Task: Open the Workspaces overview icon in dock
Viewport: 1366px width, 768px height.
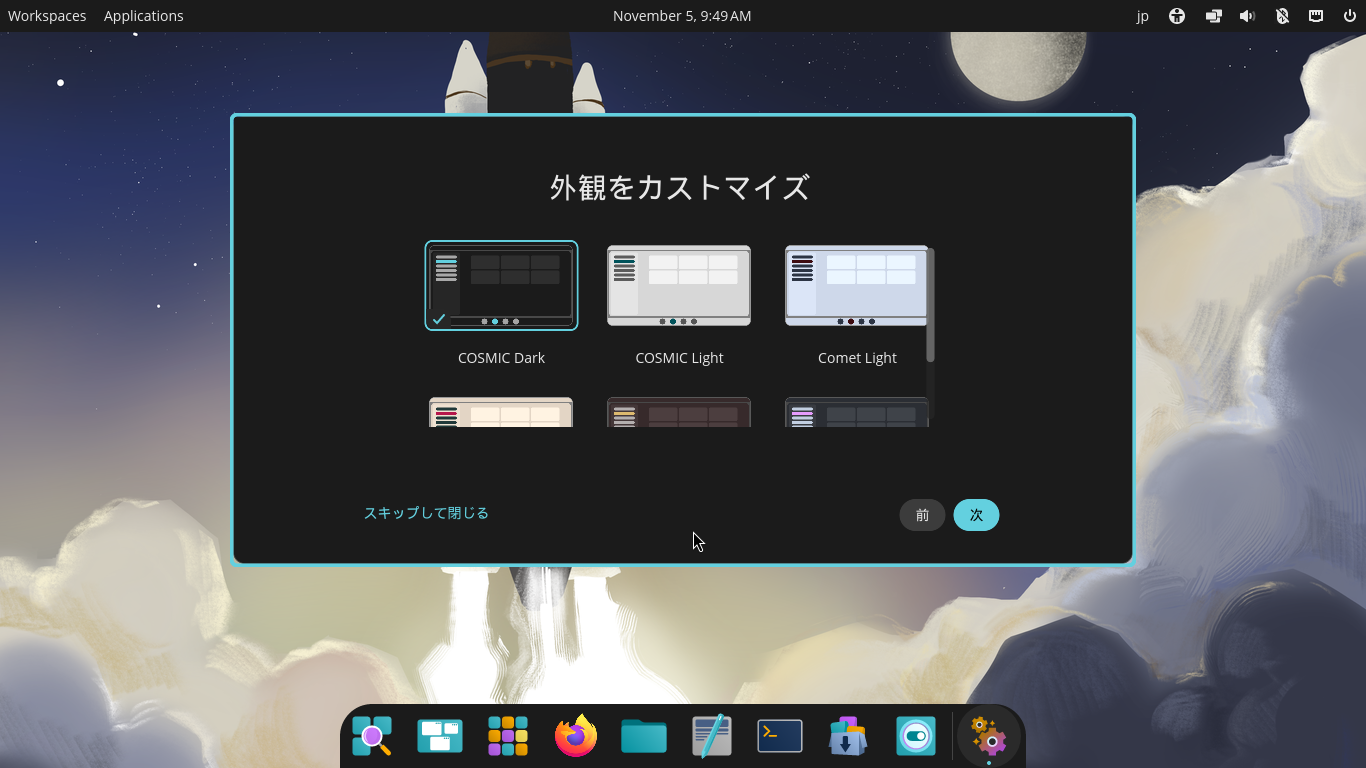Action: [440, 737]
